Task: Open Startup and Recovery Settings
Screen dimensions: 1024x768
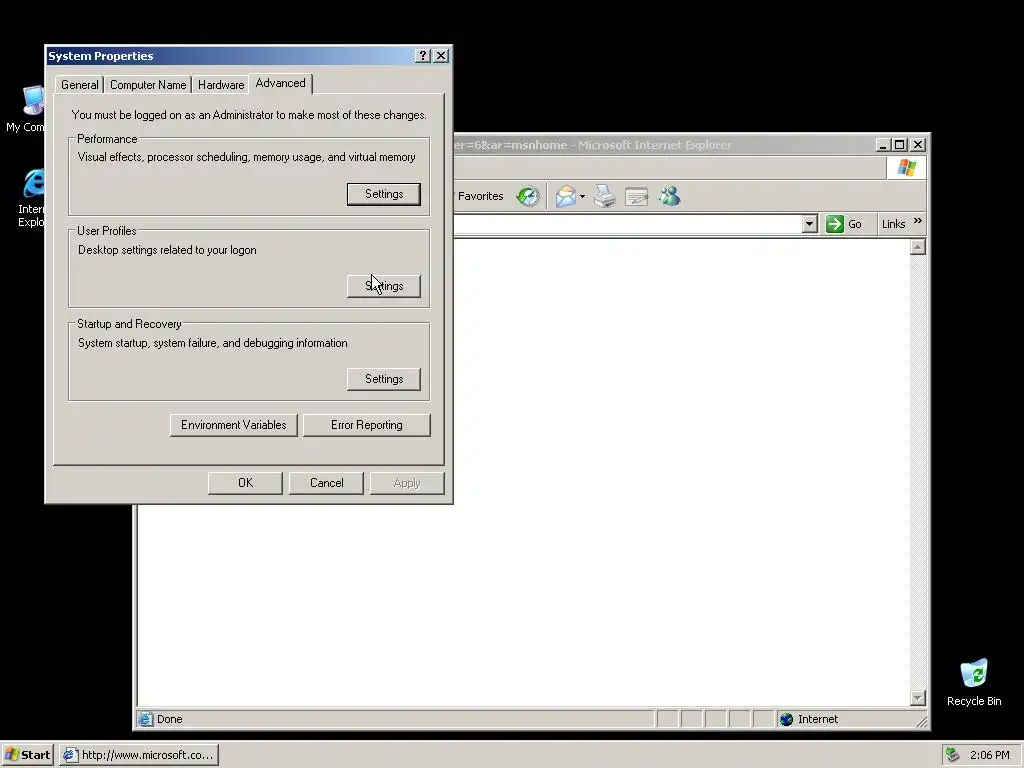Action: pos(384,379)
